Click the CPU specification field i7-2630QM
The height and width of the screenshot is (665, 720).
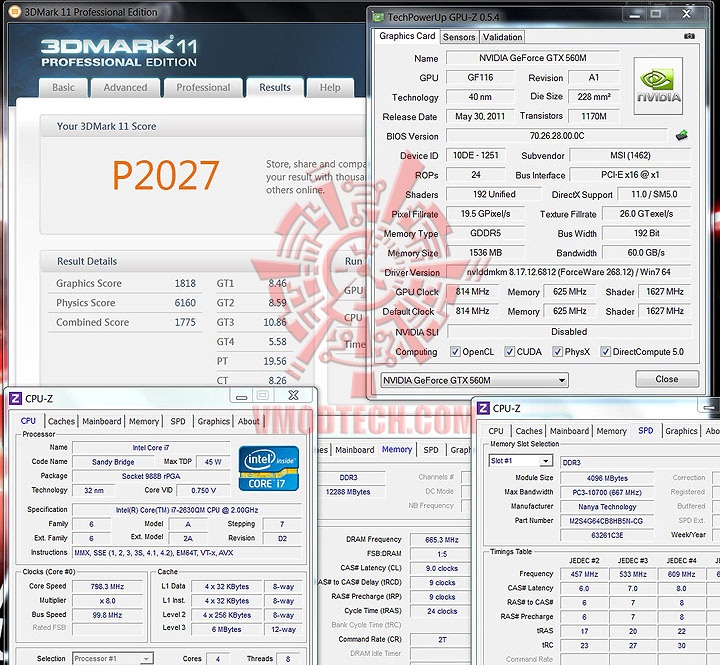pos(187,510)
